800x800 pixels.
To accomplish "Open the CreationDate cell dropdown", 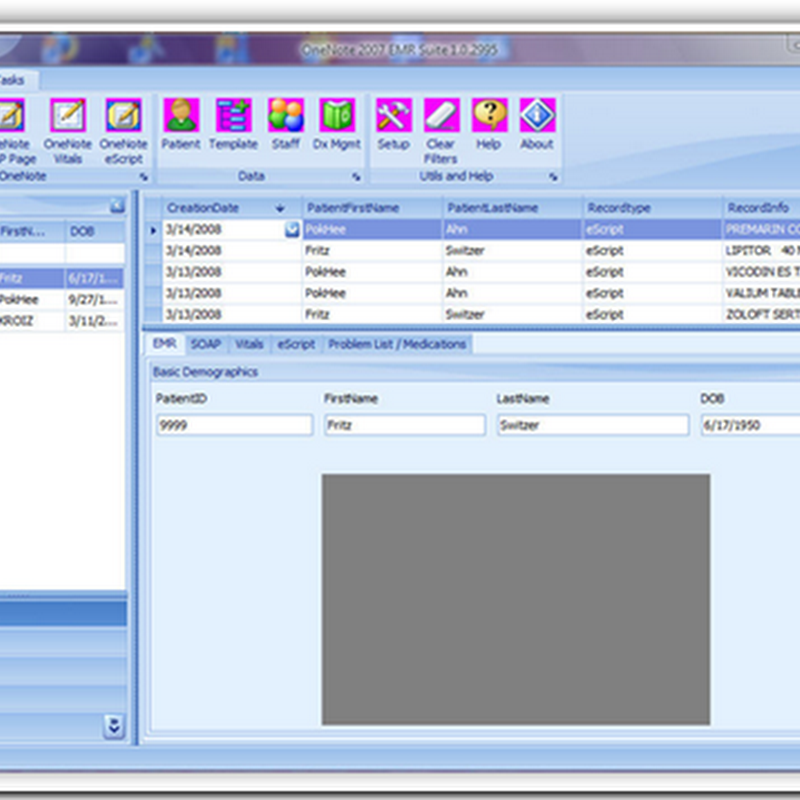I will 292,230.
